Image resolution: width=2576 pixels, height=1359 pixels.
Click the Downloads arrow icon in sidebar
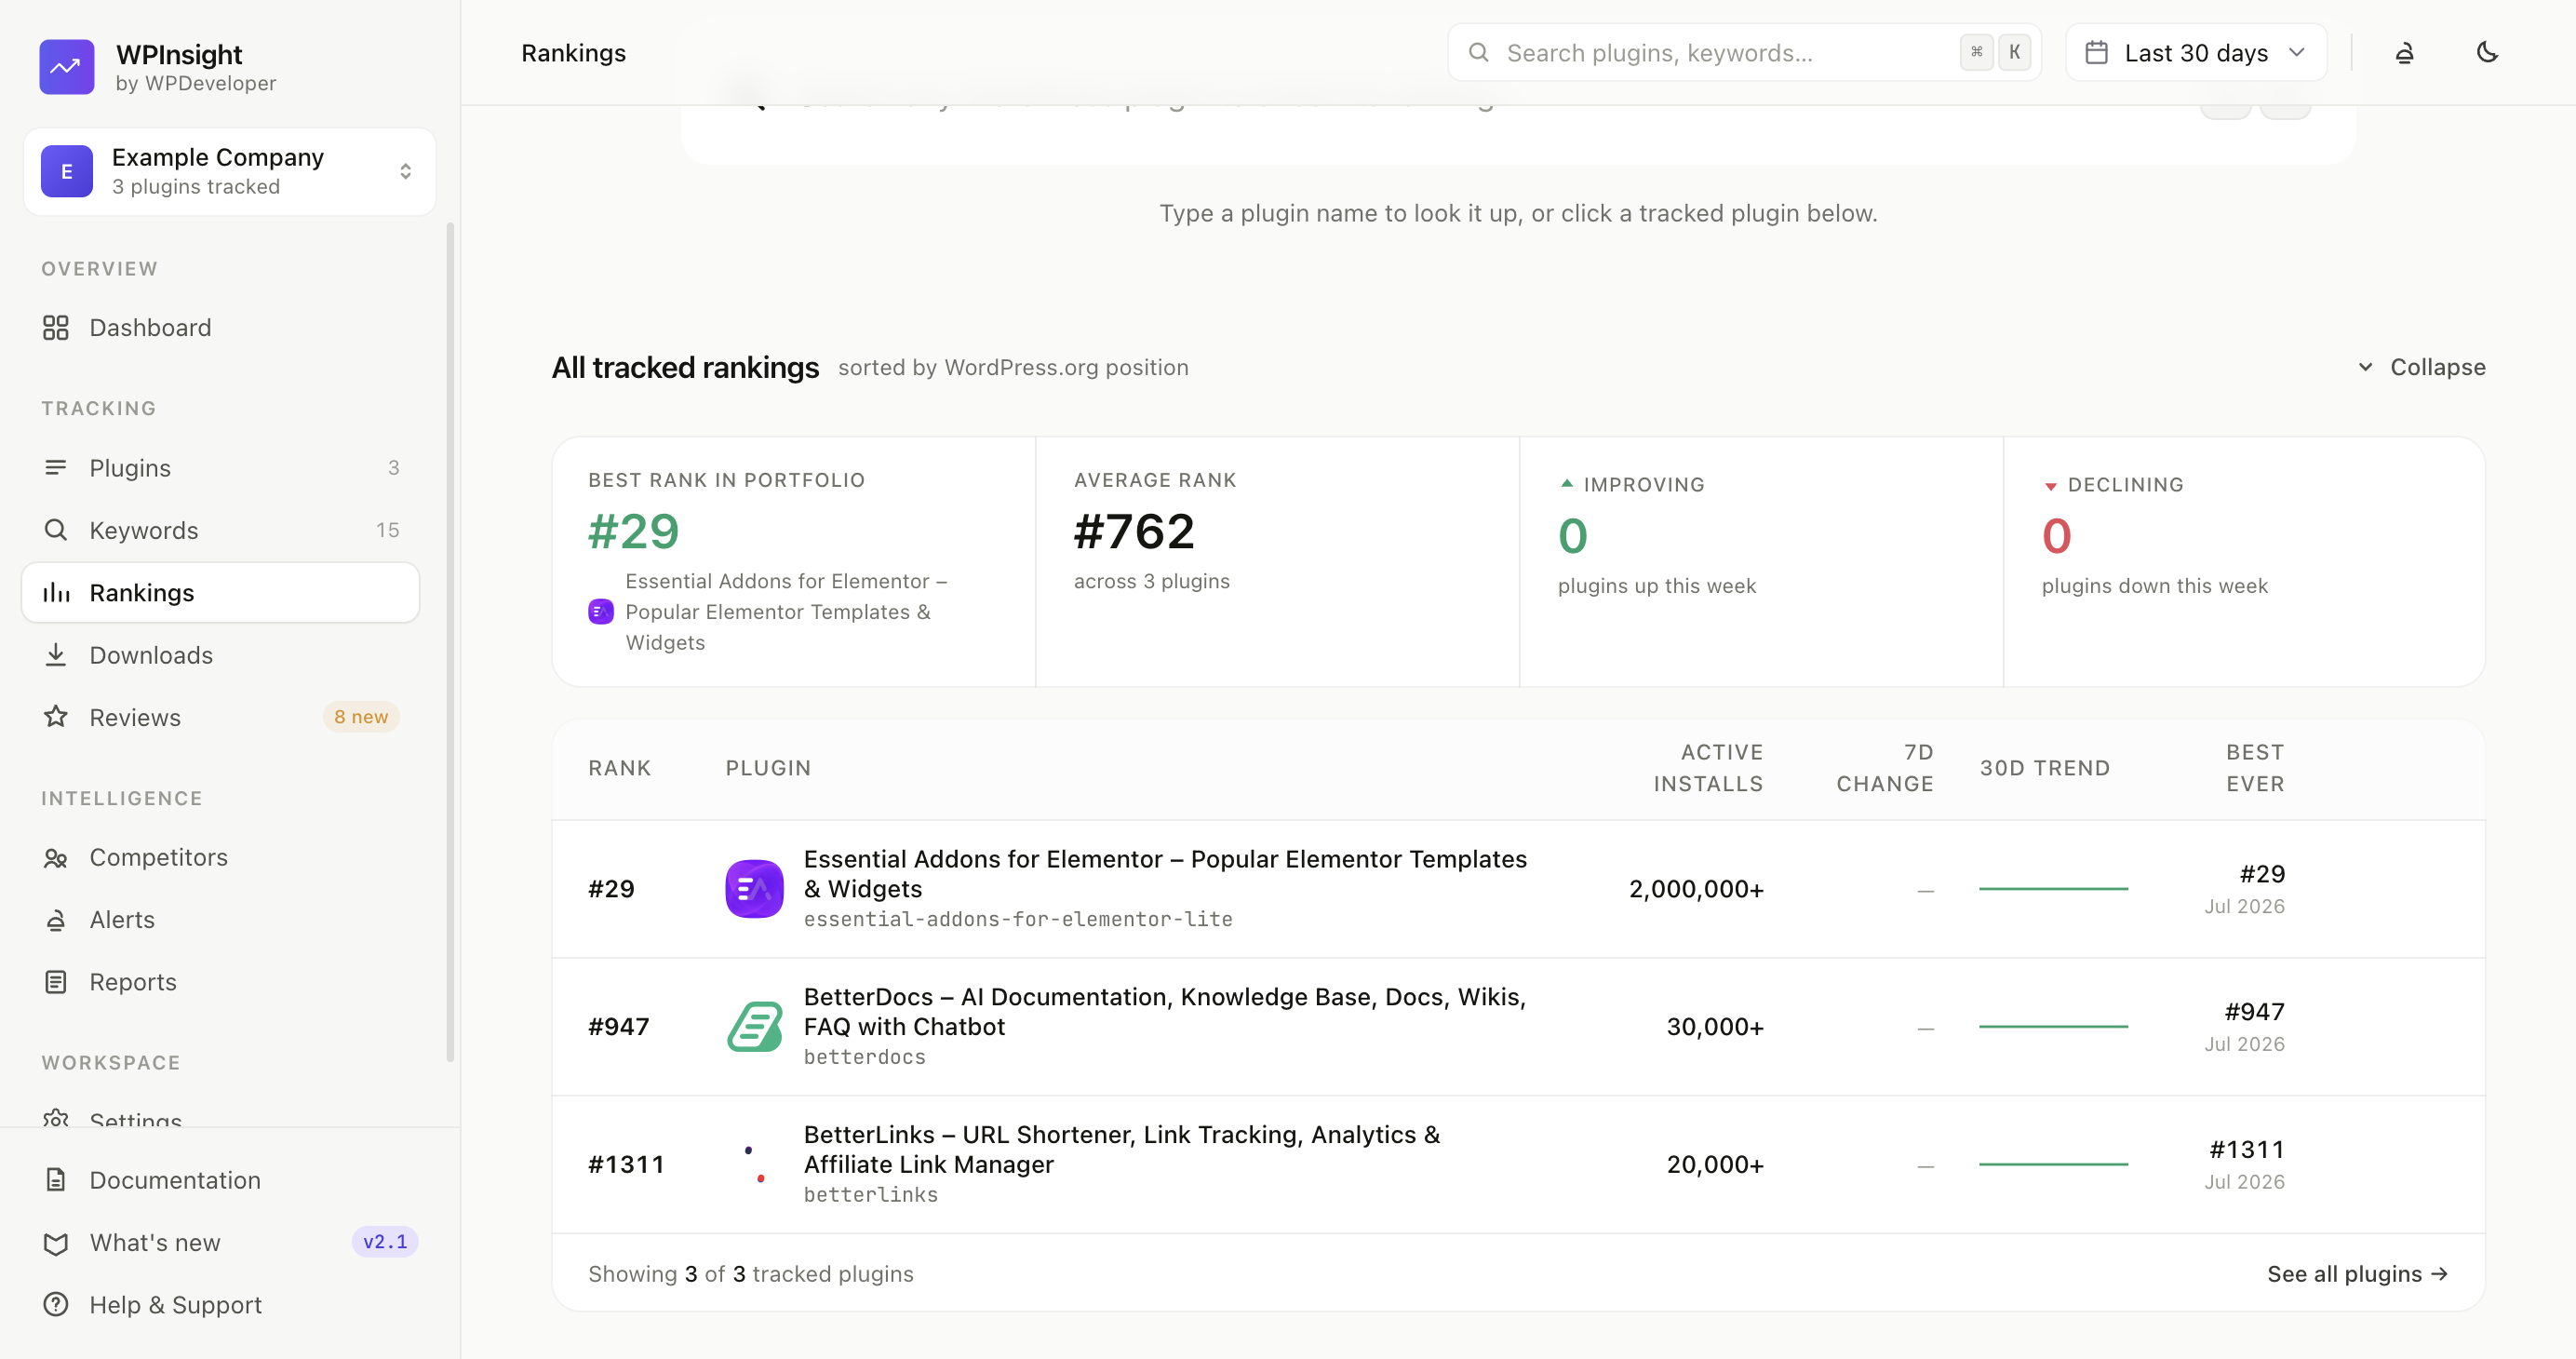point(56,655)
